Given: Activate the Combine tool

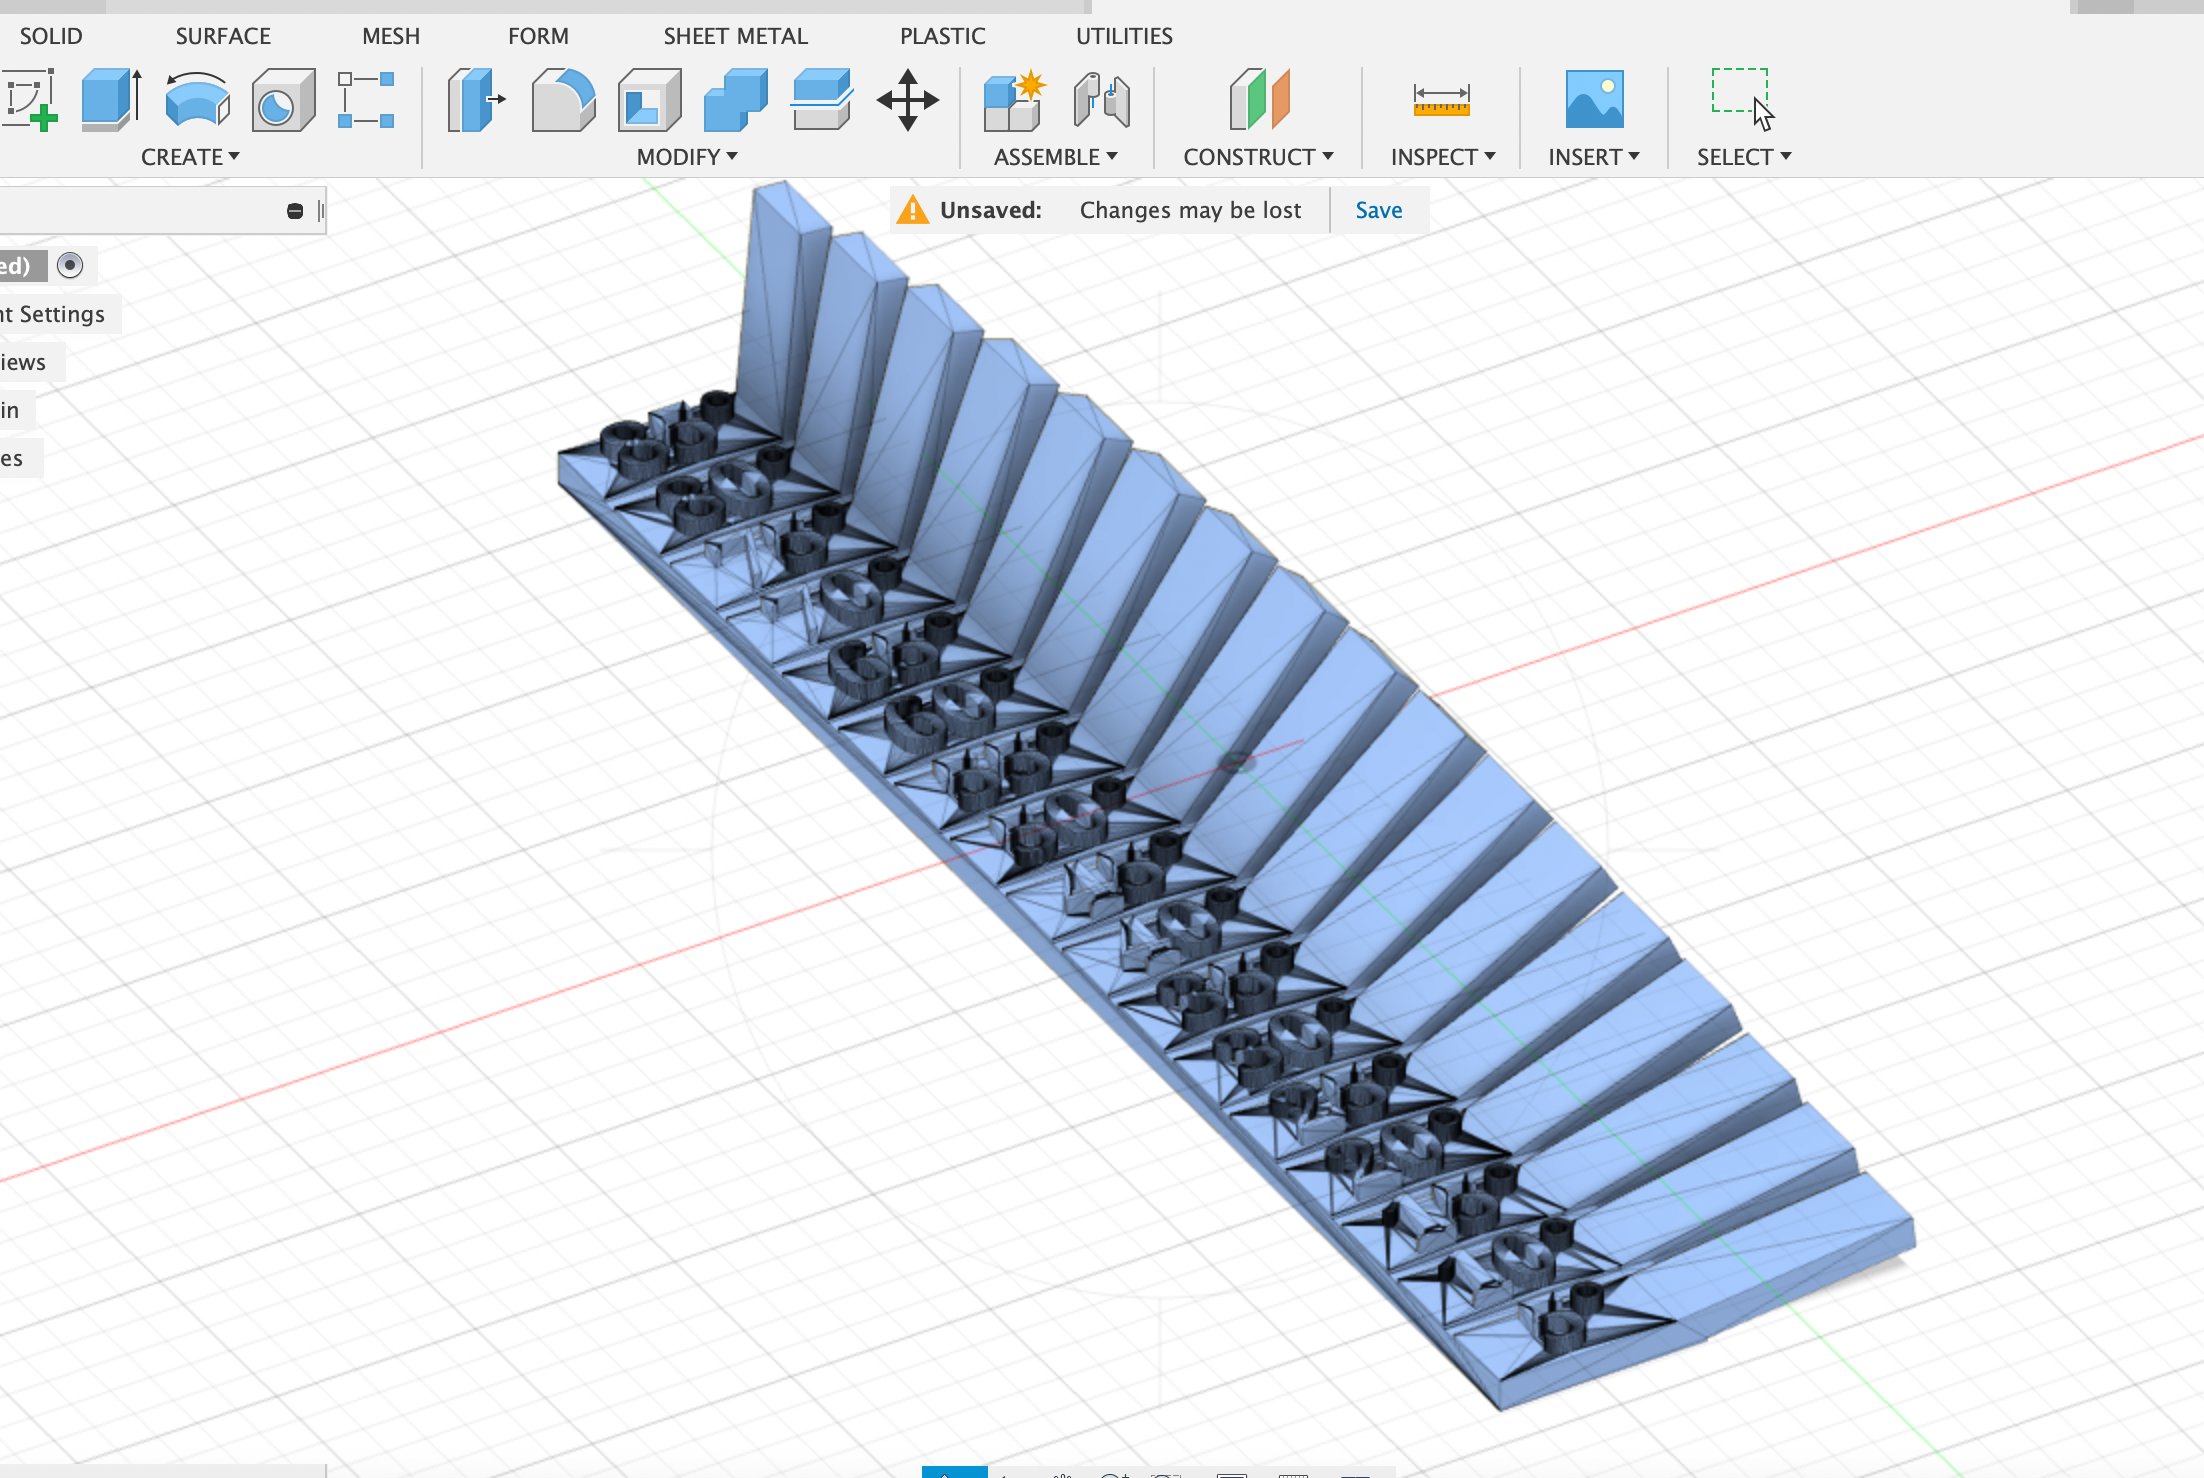Looking at the screenshot, I should tap(733, 100).
